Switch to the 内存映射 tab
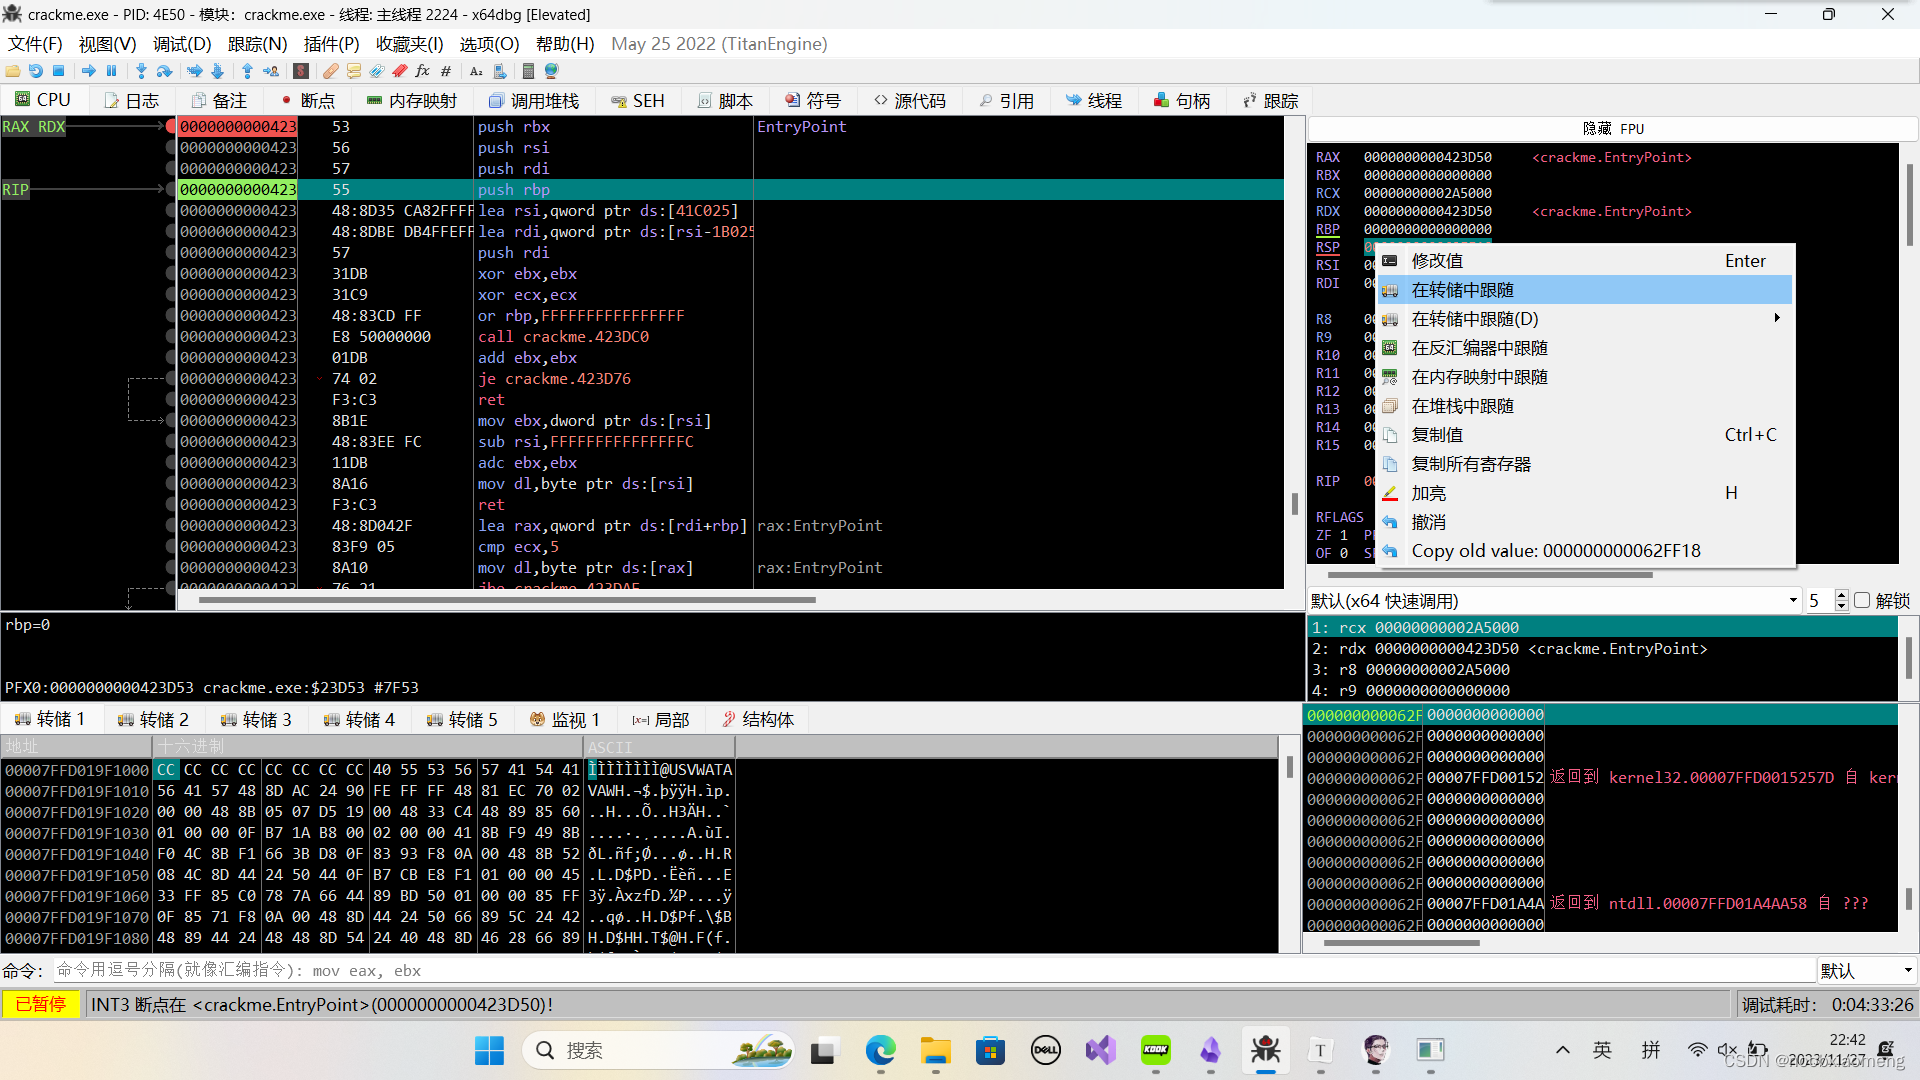This screenshot has height=1080, width=1920. click(411, 100)
